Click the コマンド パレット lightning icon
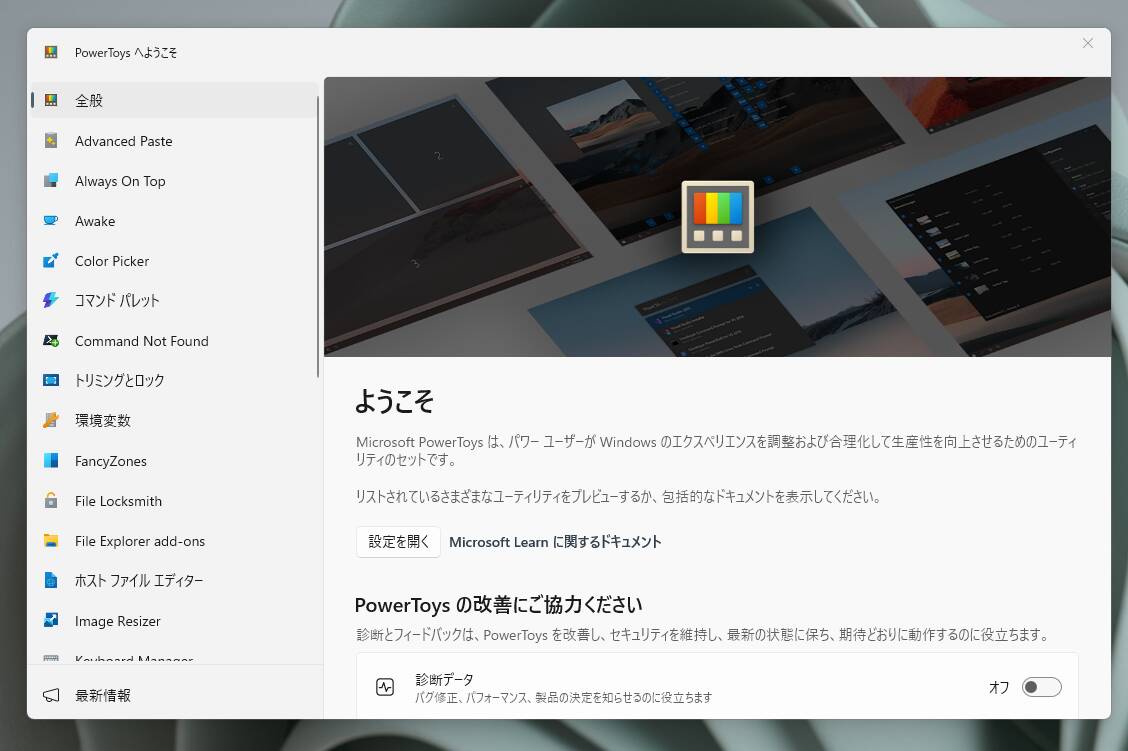Image resolution: width=1128 pixels, height=751 pixels. coord(50,300)
